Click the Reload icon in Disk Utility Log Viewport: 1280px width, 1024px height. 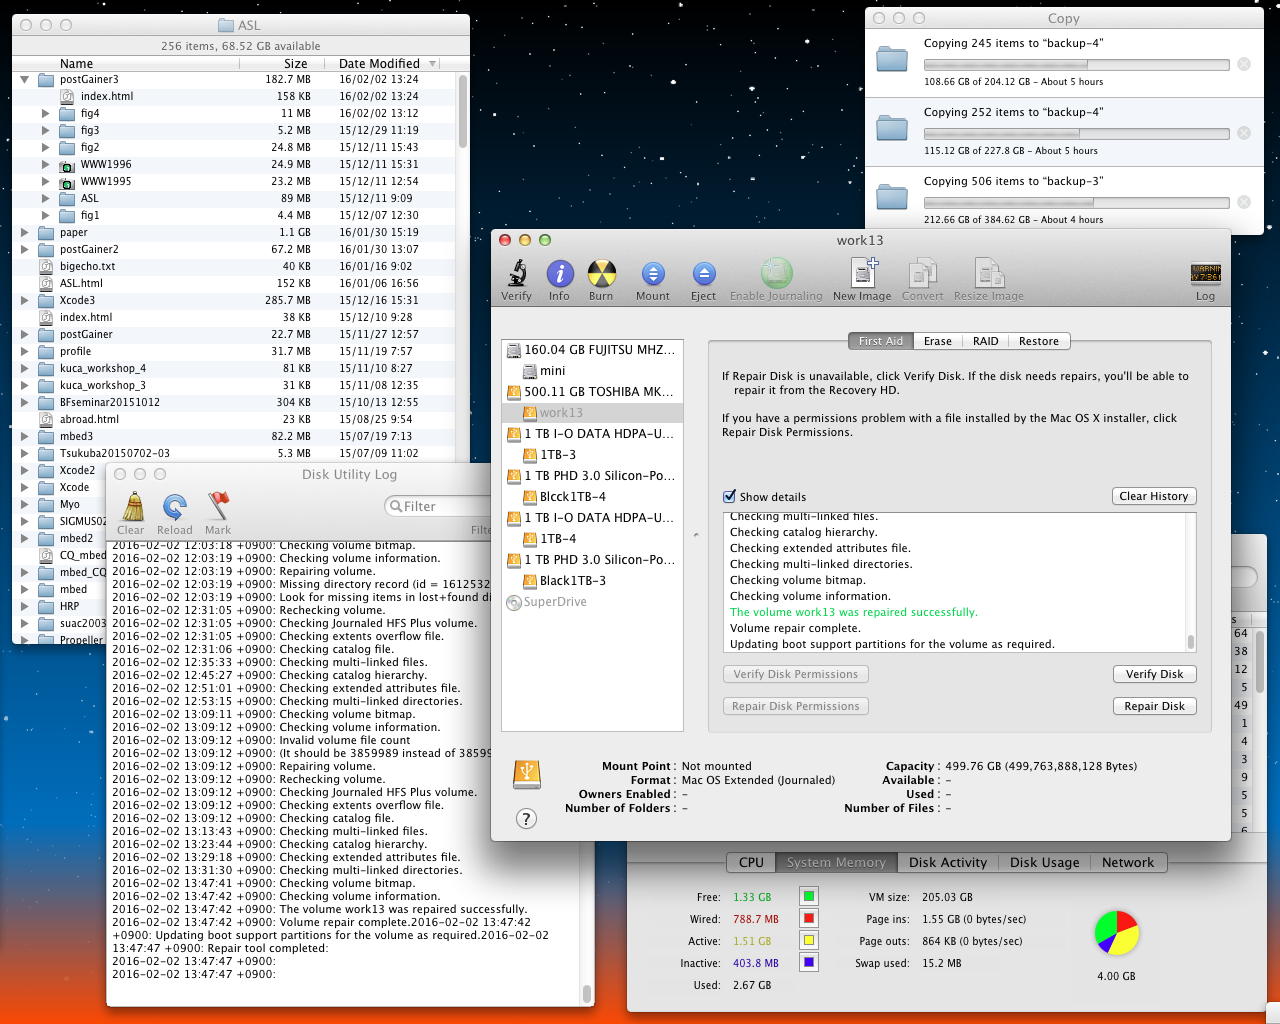coord(174,507)
